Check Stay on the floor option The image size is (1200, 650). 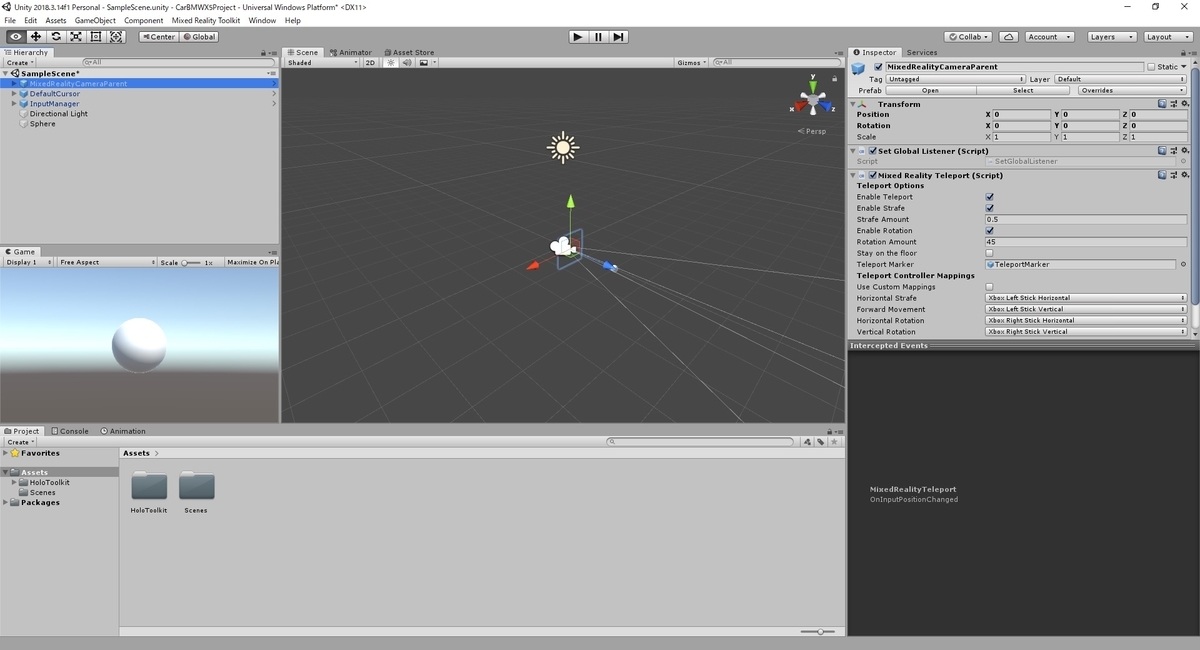(x=990, y=253)
